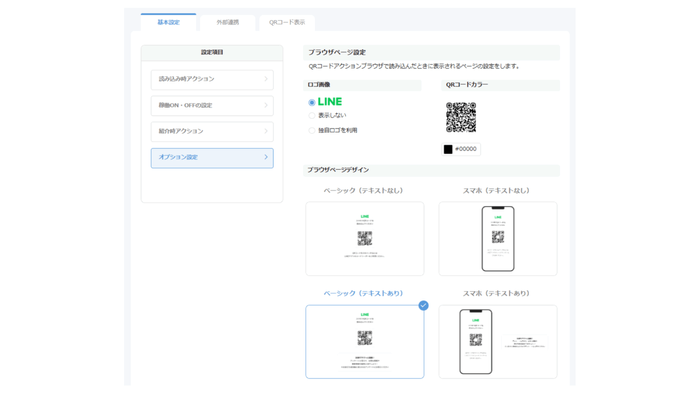The height and width of the screenshot is (394, 700).
Task: Switch to the 外部連携 tab
Action: click(228, 22)
